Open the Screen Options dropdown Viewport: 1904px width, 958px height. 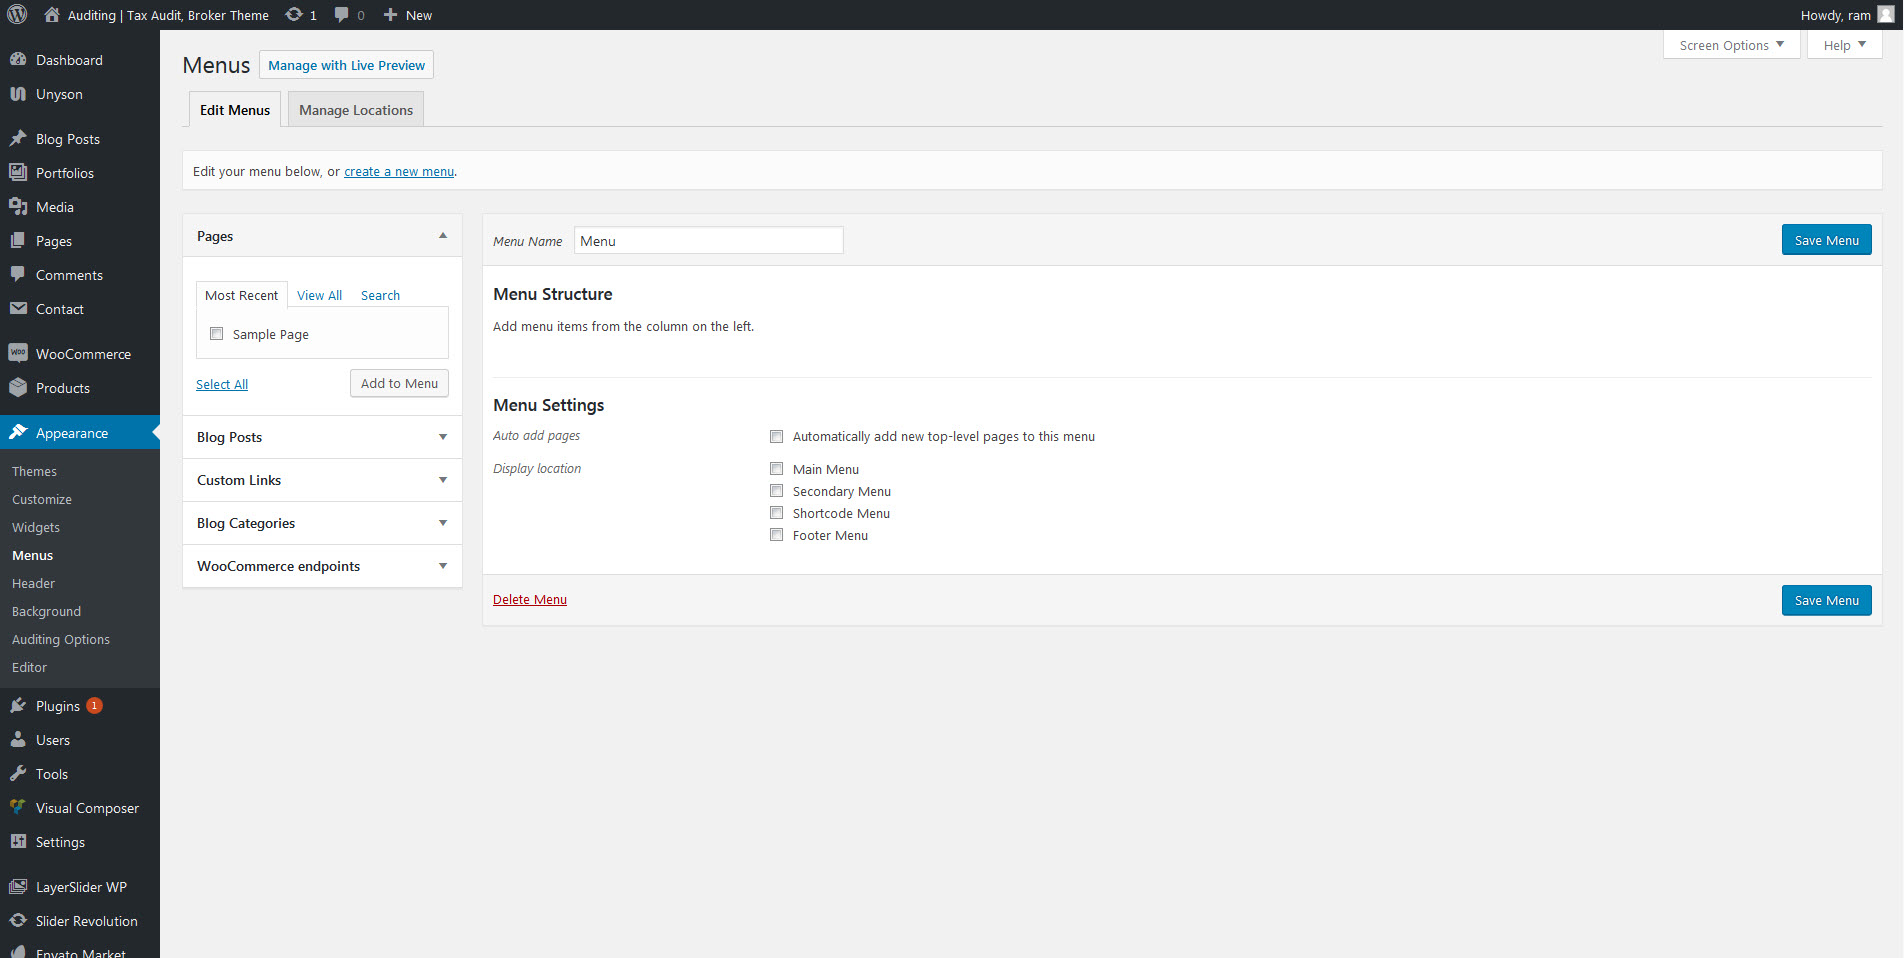click(1729, 44)
